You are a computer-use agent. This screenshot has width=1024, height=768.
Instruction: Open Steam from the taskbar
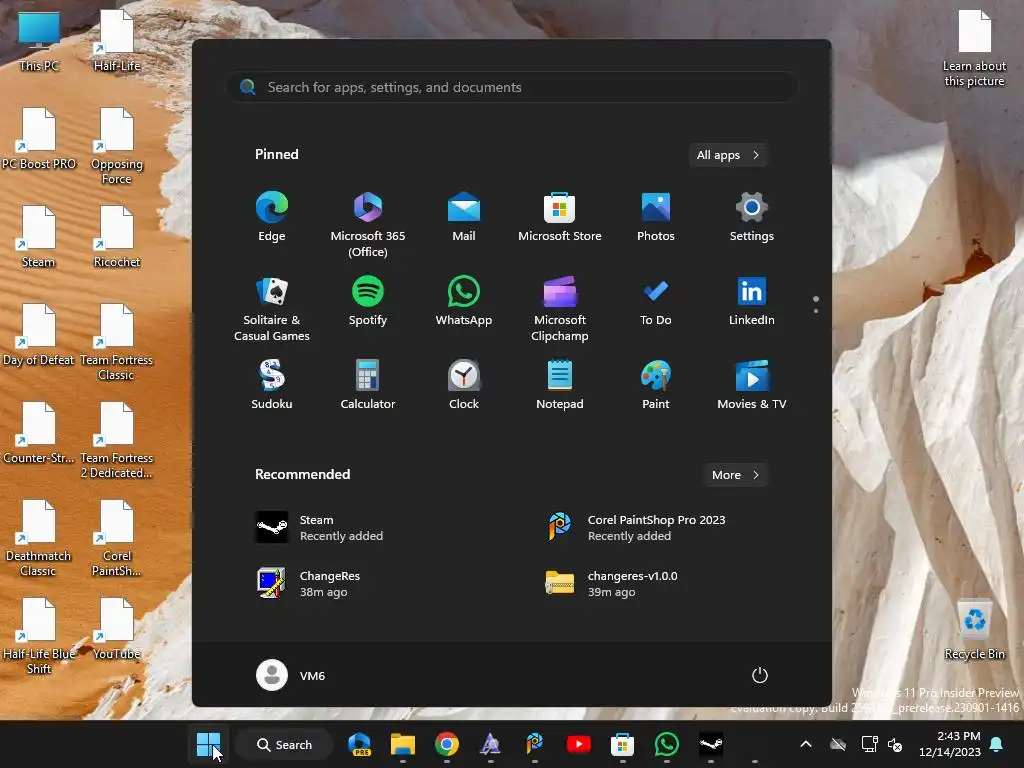click(711, 744)
